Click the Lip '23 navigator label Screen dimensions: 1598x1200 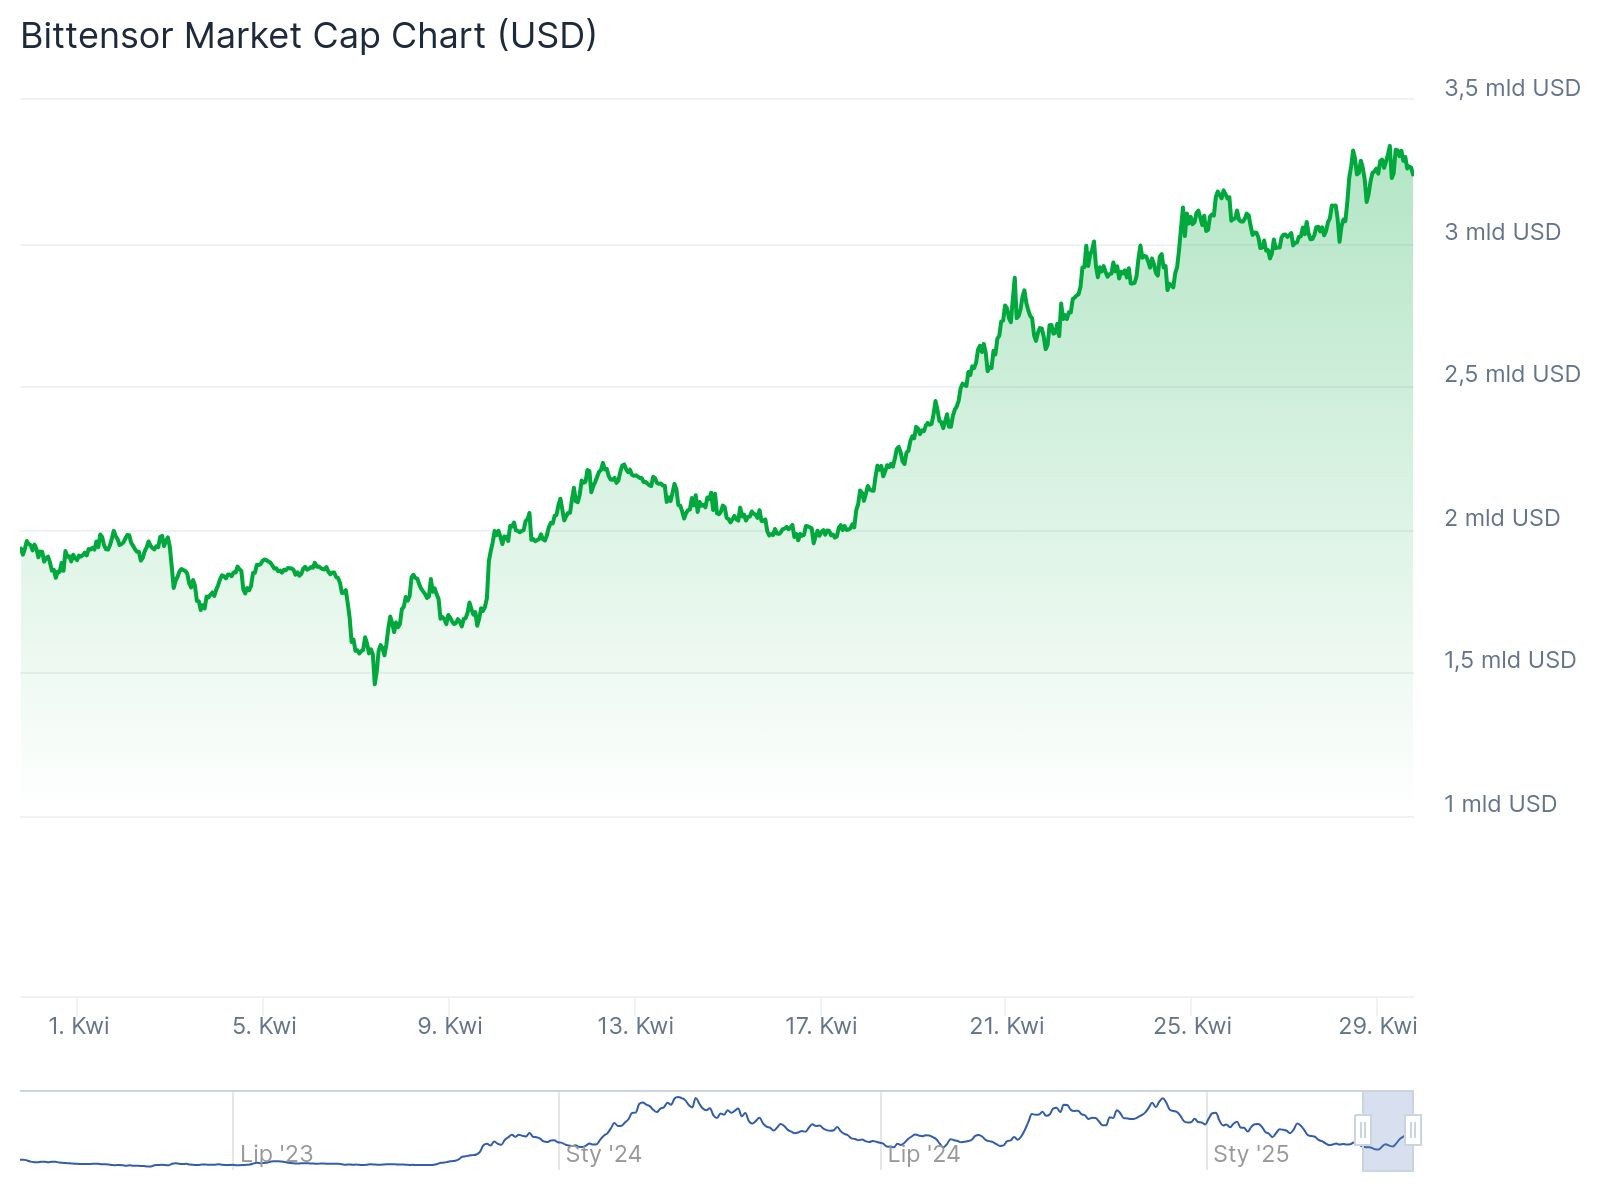[277, 1154]
